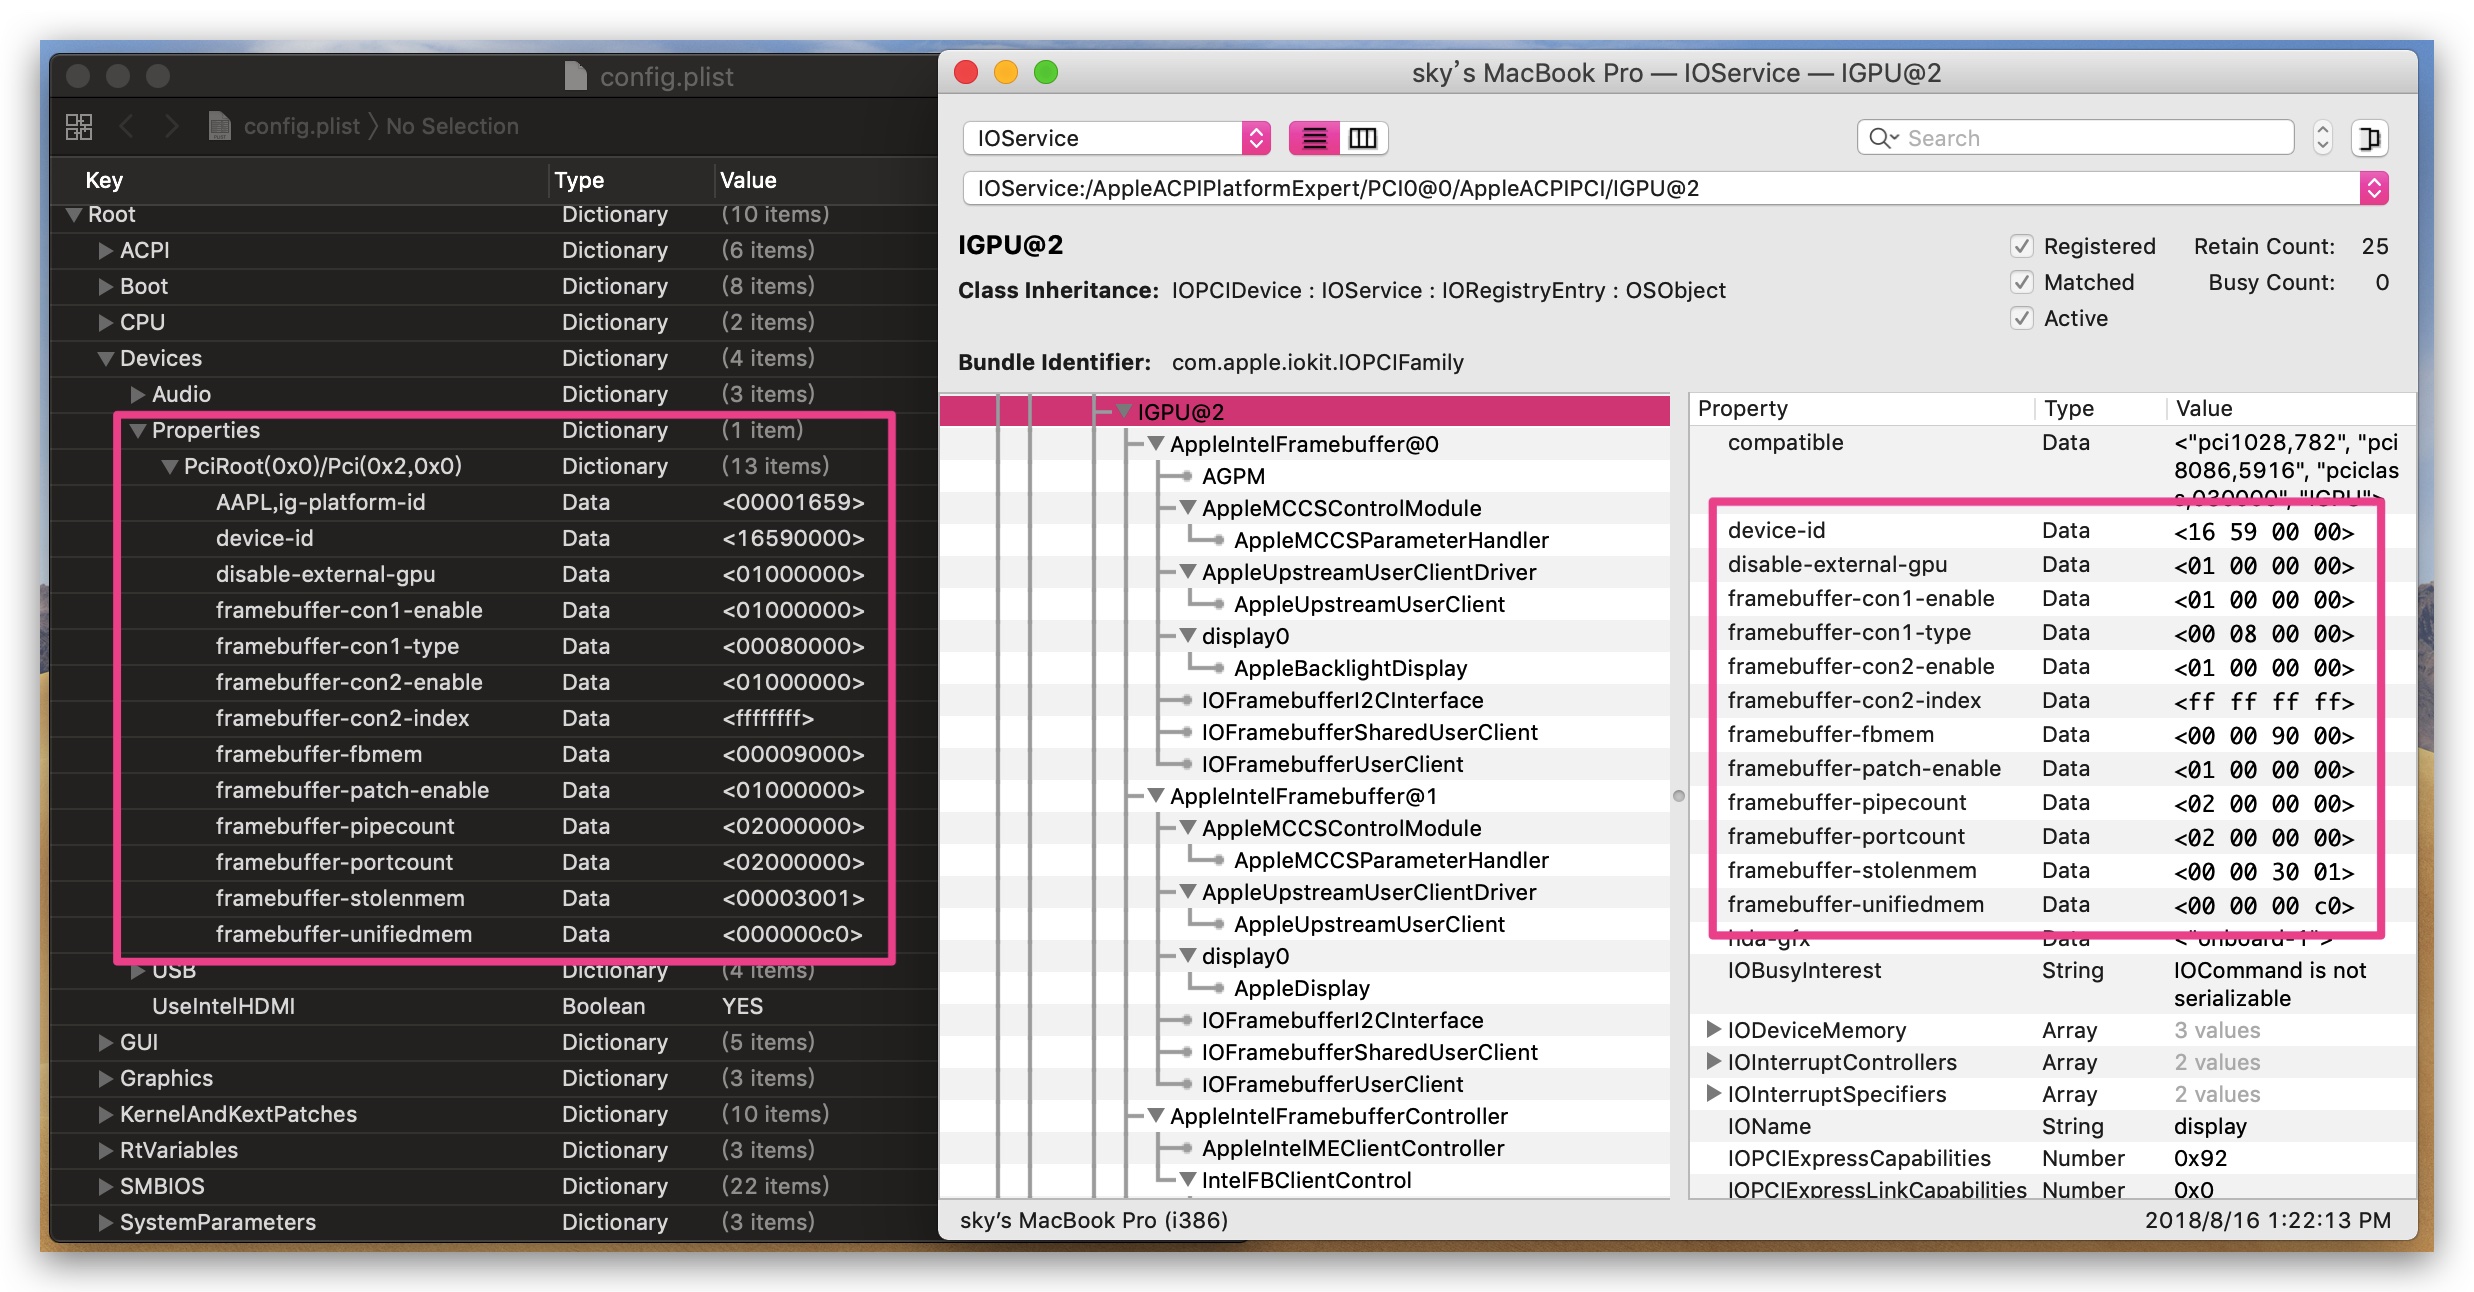Switch to column view icon
The height and width of the screenshot is (1292, 2474).
tap(1363, 138)
